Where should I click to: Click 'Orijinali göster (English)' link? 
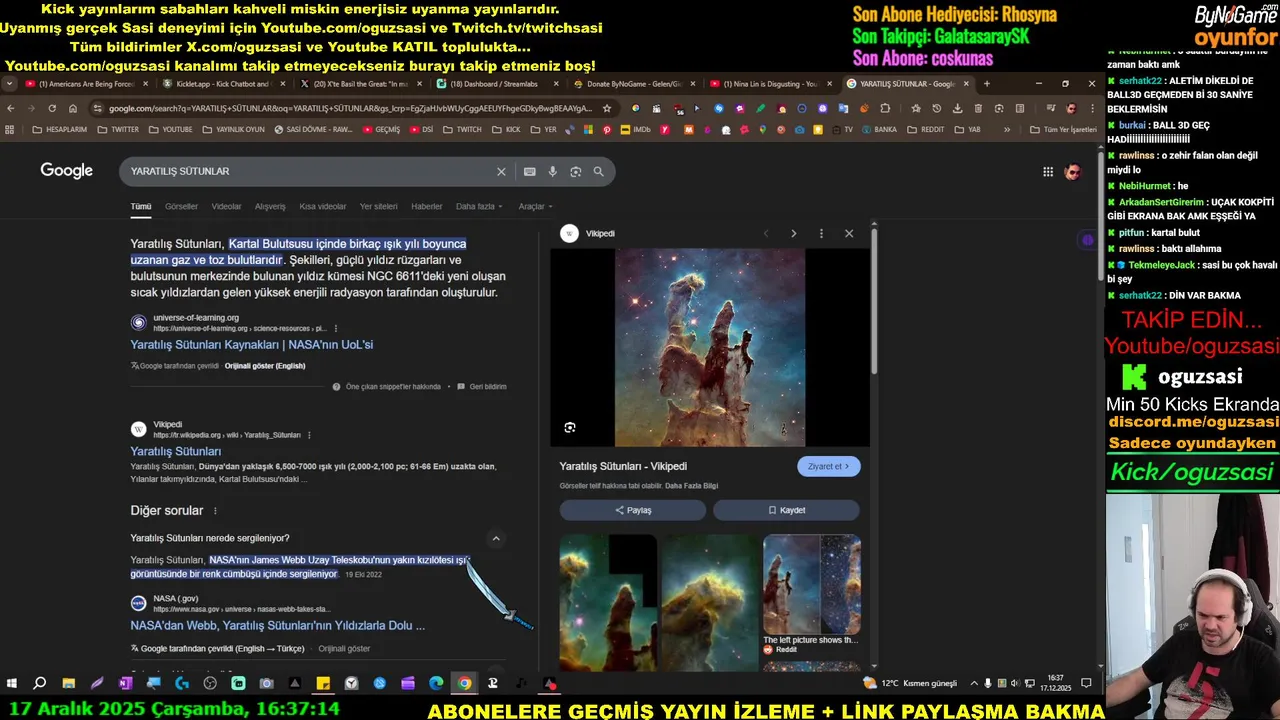pyautogui.click(x=265, y=366)
